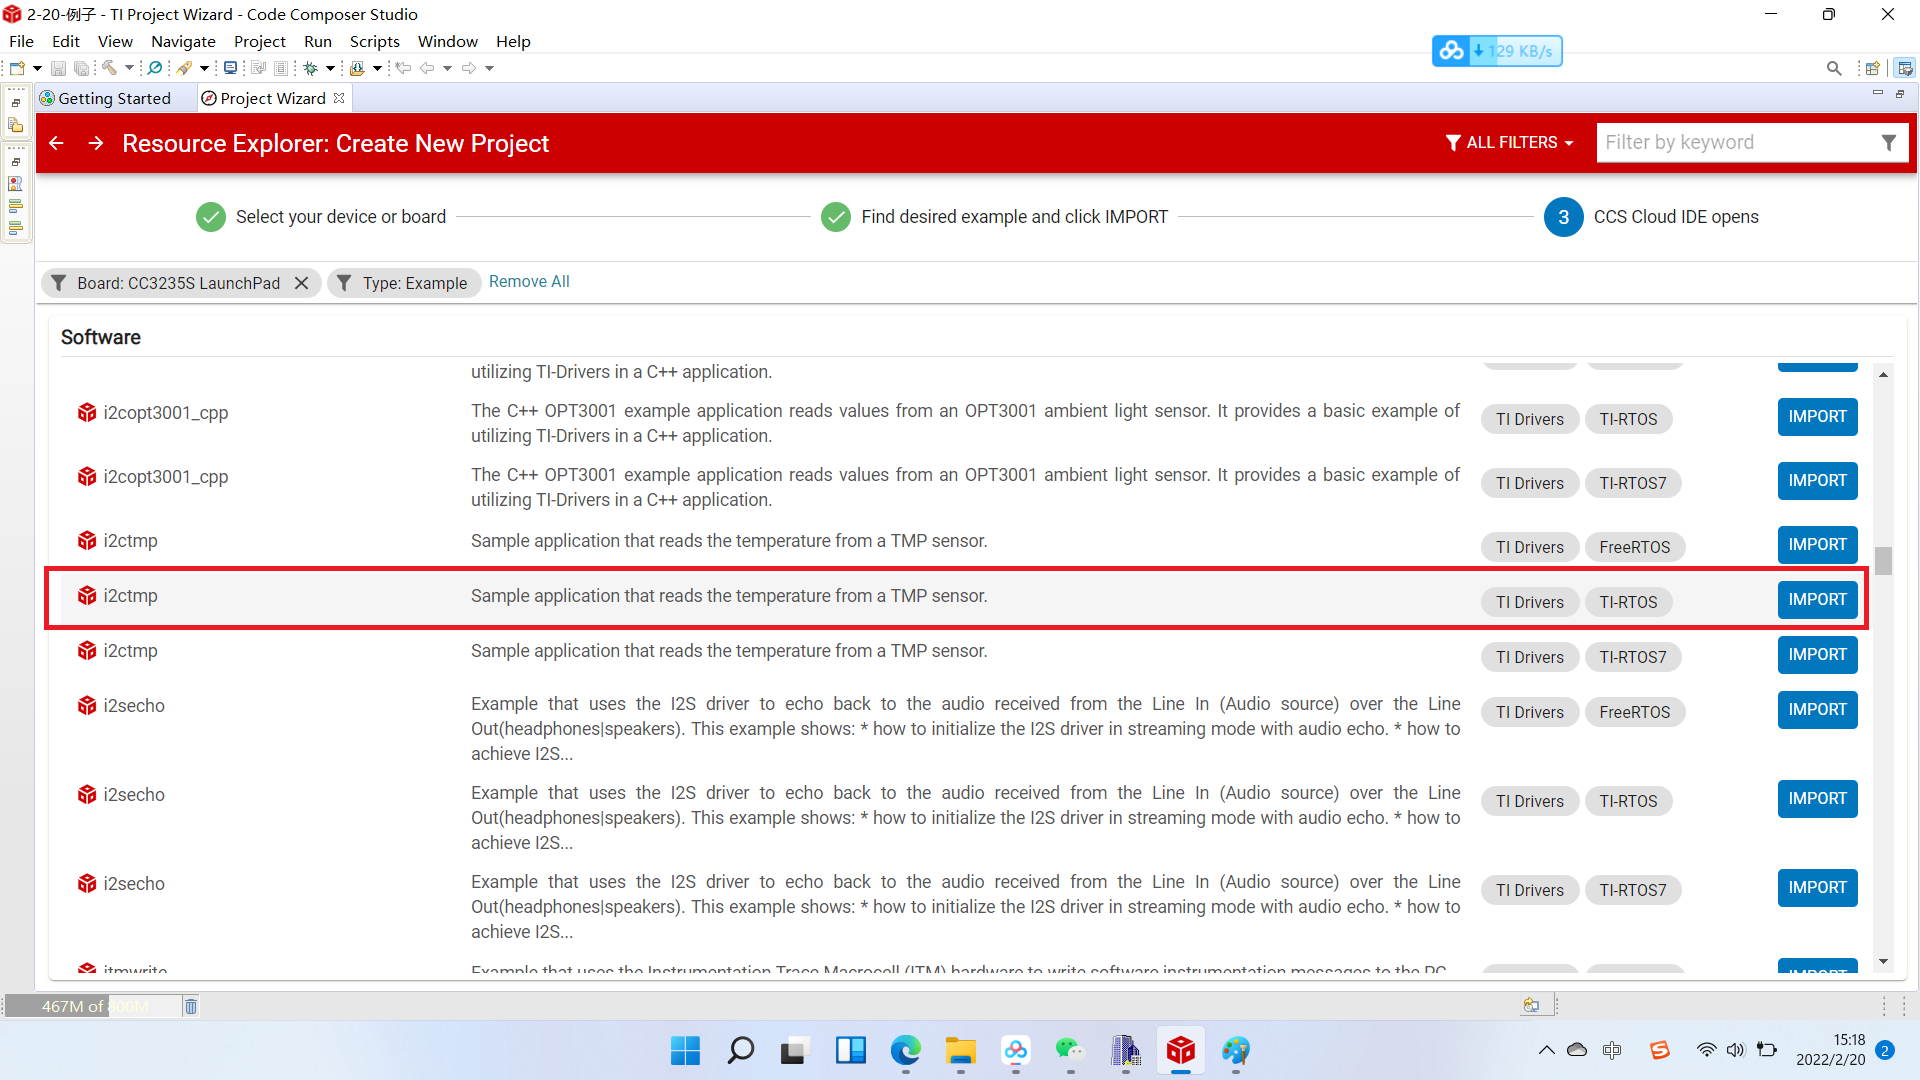This screenshot has height=1080, width=1920.
Task: Expand the New project icon dropdown arrow
Action: 37,68
